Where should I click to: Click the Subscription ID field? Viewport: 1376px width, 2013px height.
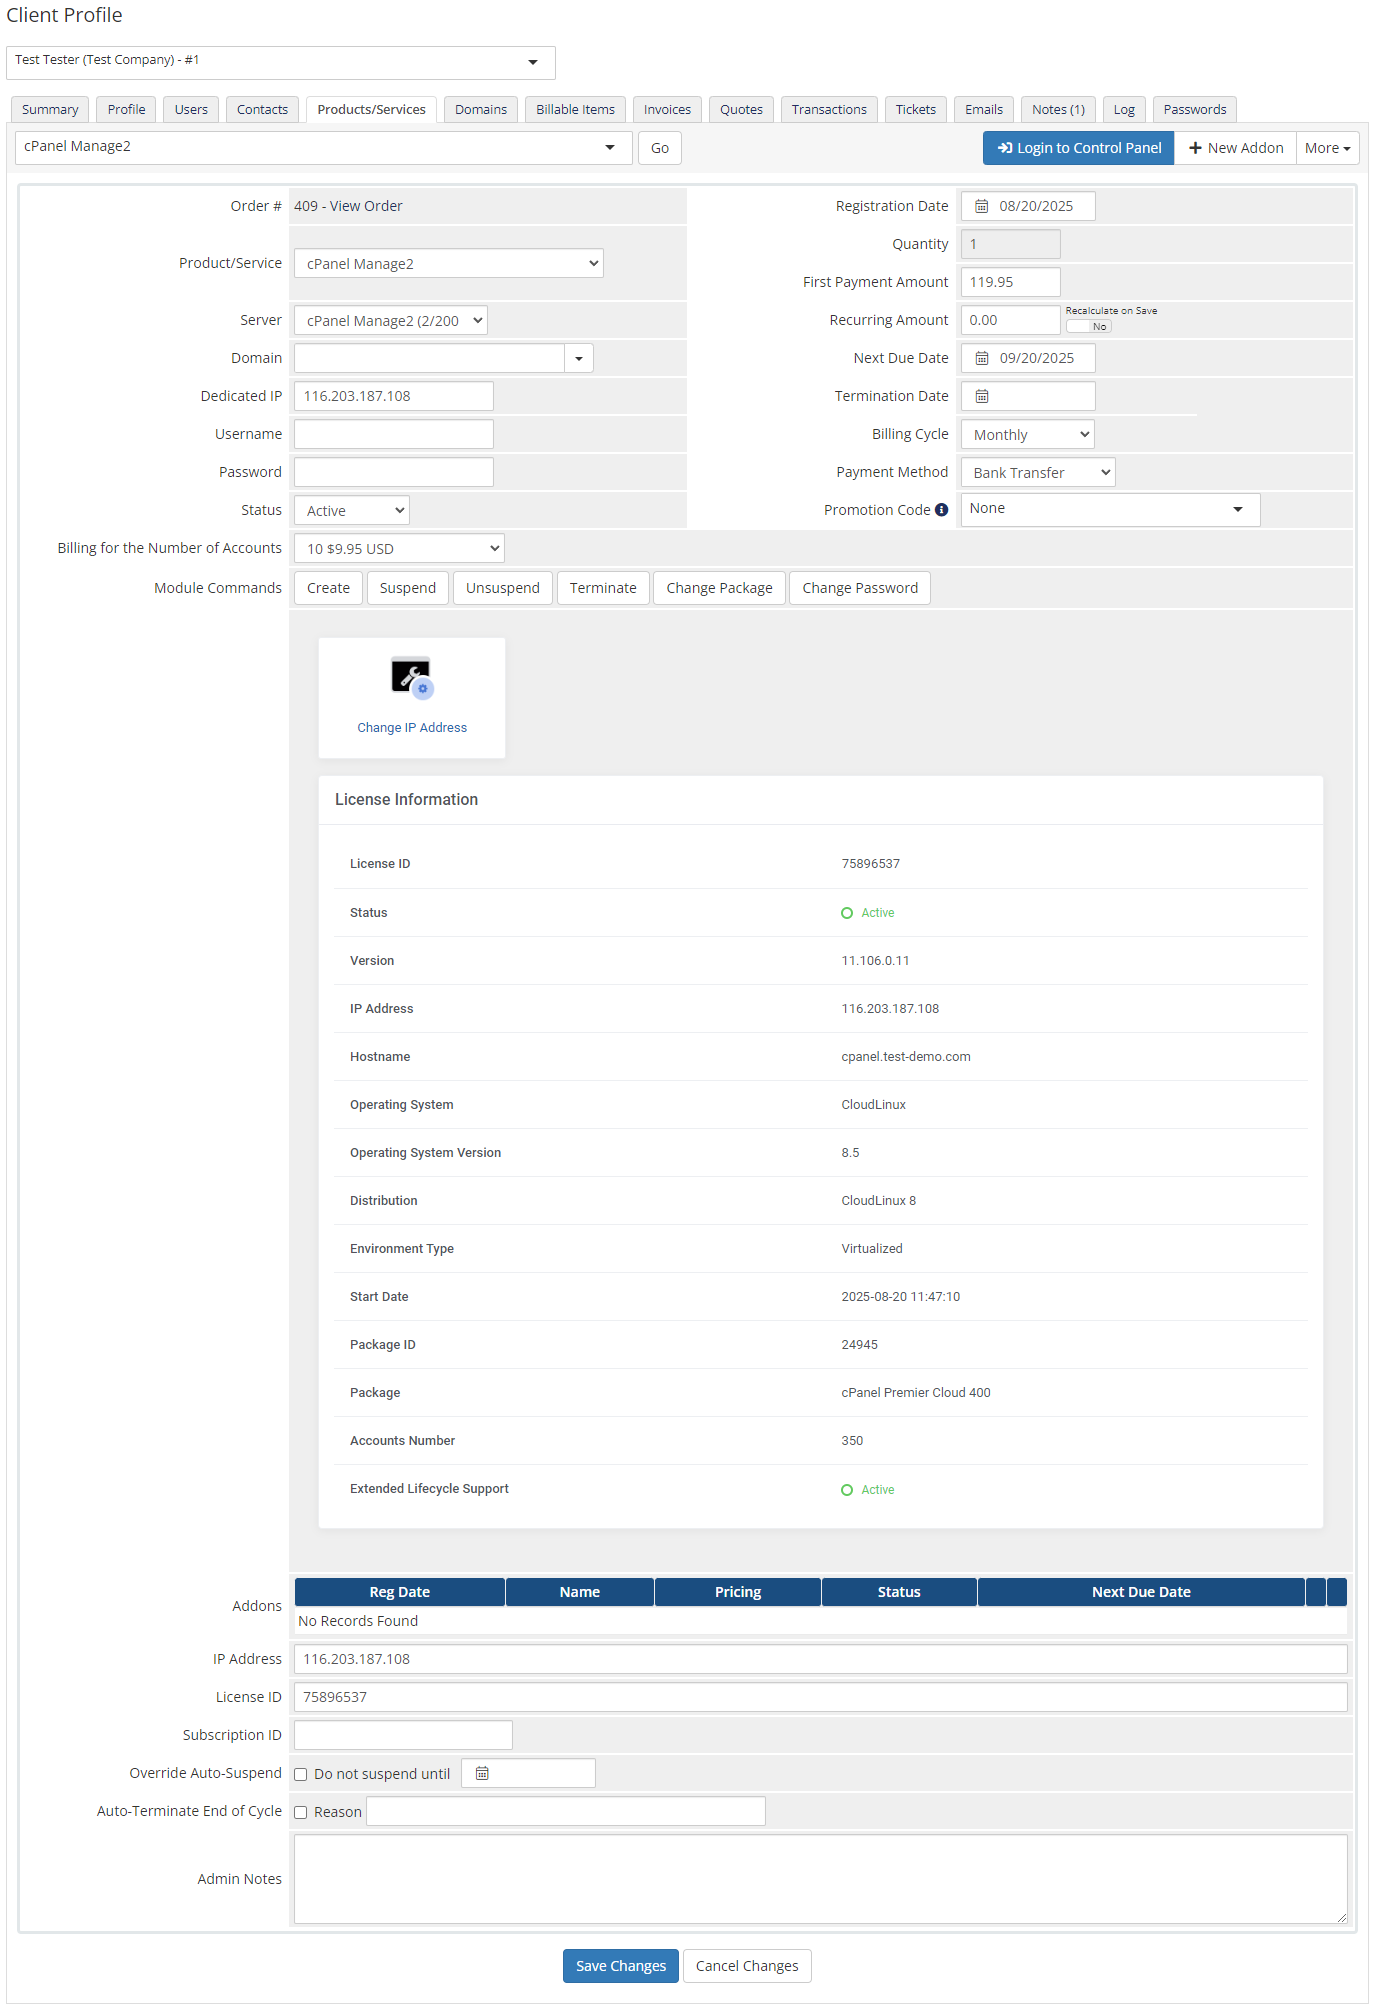(403, 1735)
